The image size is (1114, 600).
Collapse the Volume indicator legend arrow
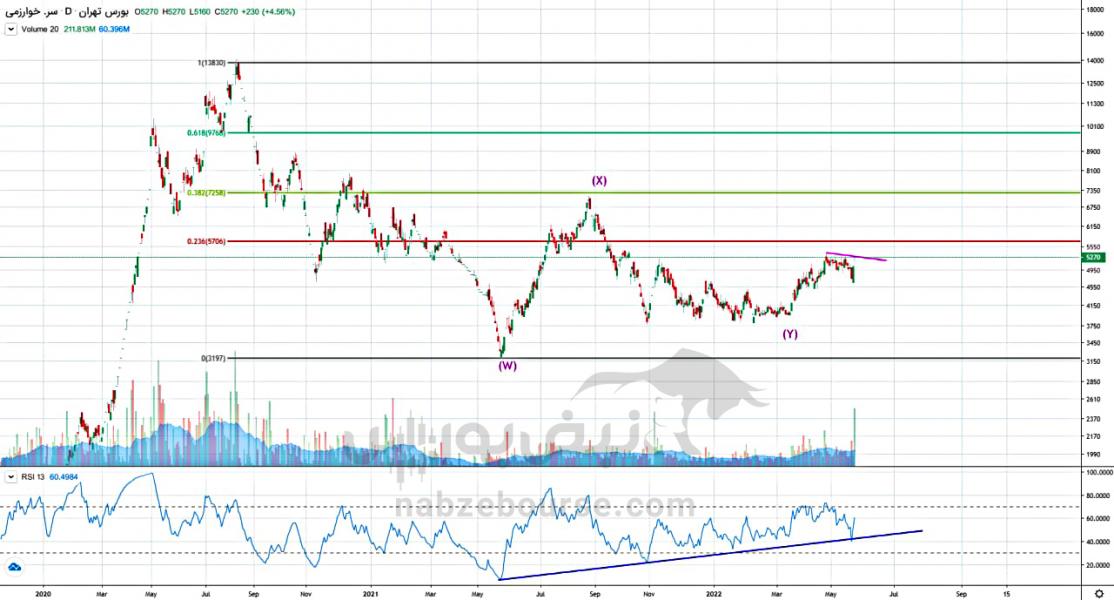coord(9,29)
